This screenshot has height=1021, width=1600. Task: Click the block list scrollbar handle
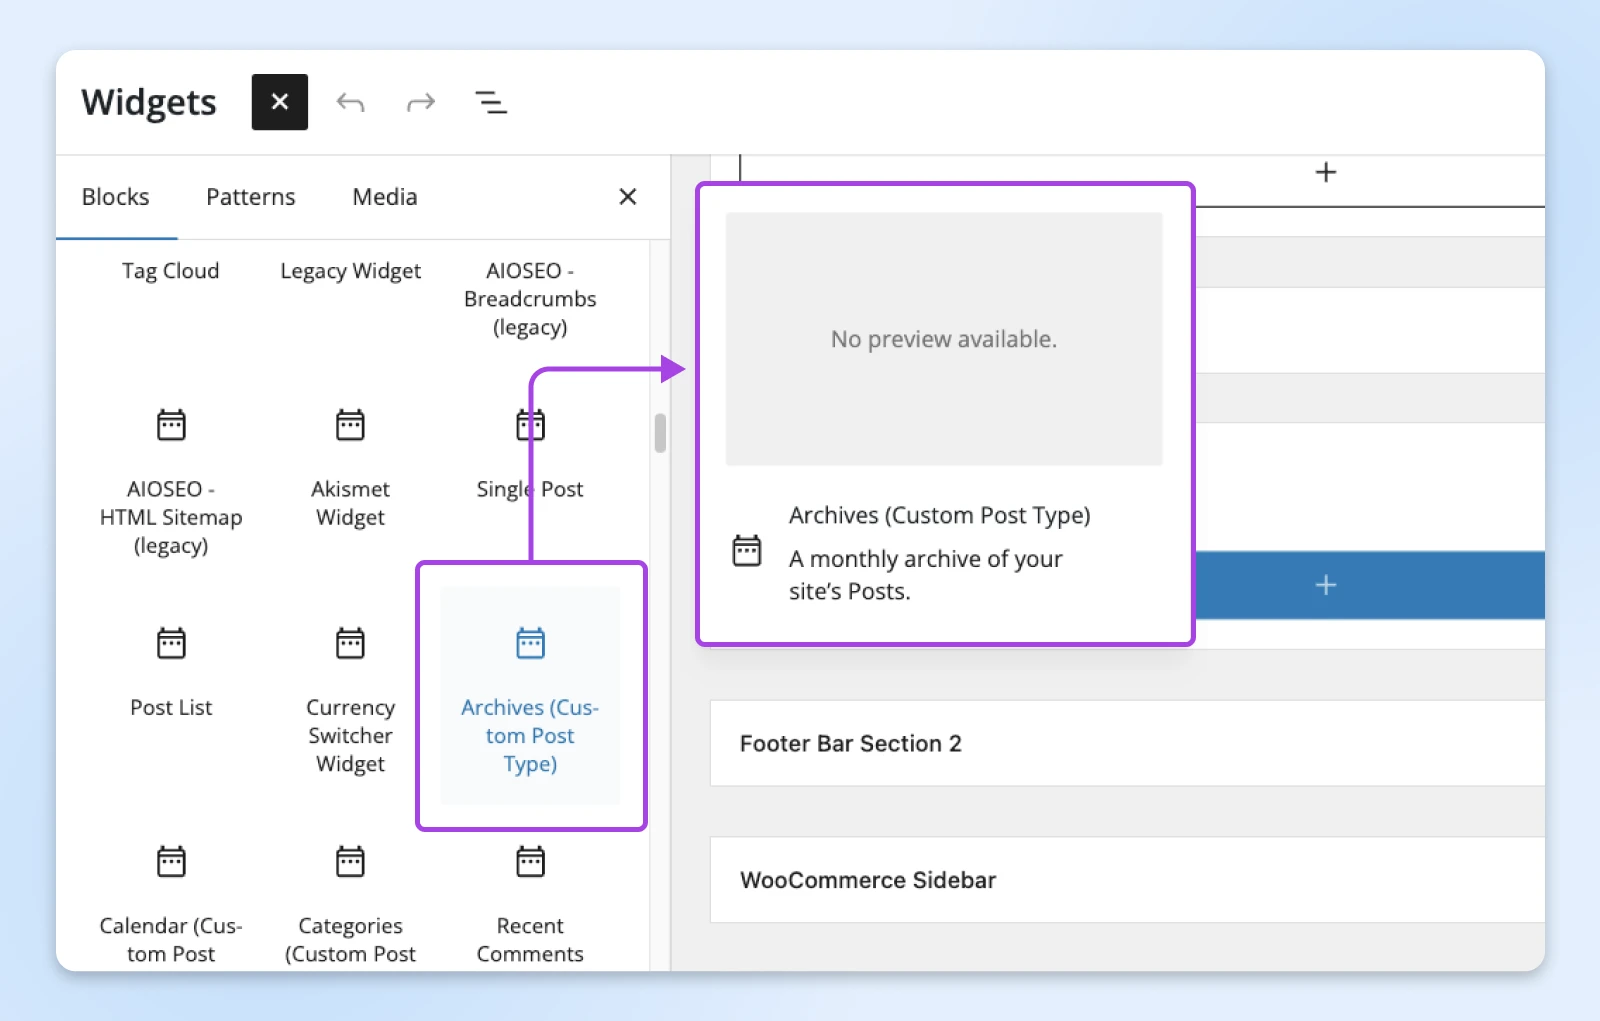tap(660, 433)
